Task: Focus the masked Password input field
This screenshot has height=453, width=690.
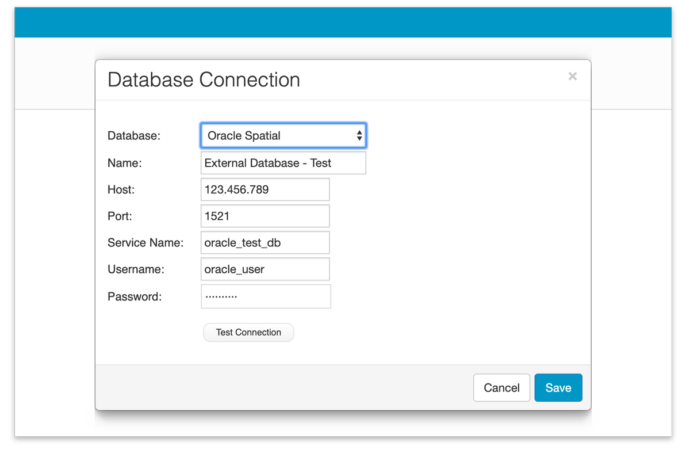Action: (x=265, y=296)
